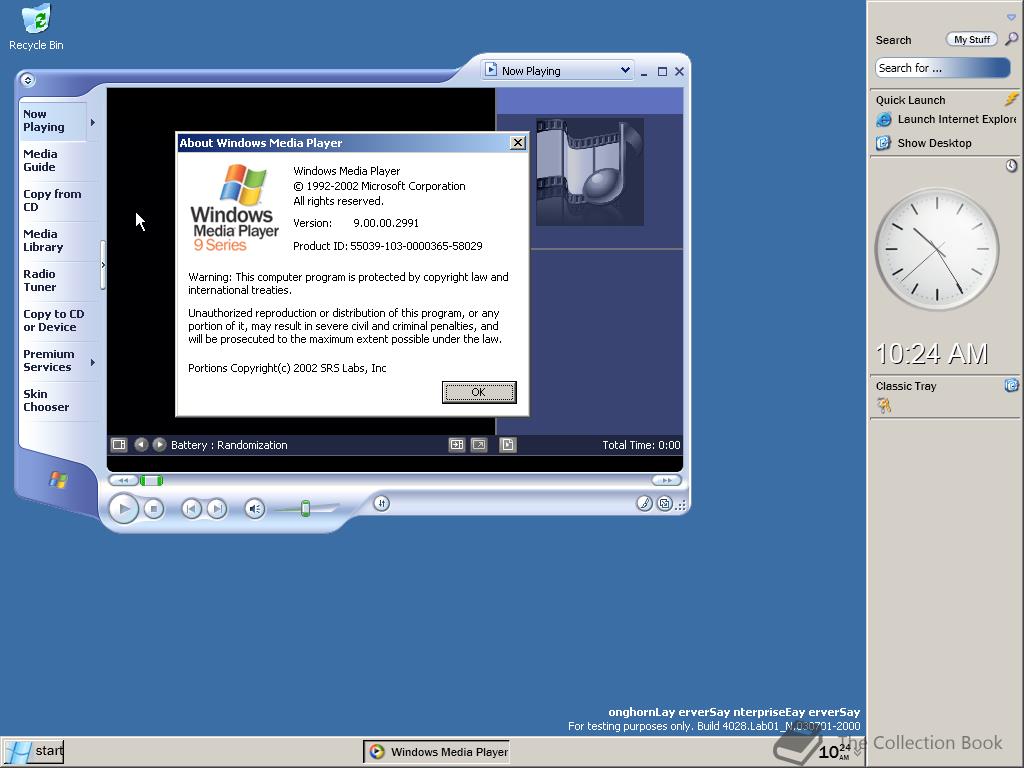Click the fast forward button on seek bar

[x=666, y=481]
